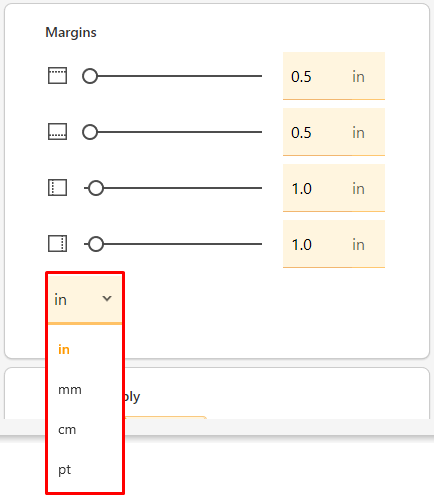Click the top margin slider handle

pyautogui.click(x=90, y=76)
